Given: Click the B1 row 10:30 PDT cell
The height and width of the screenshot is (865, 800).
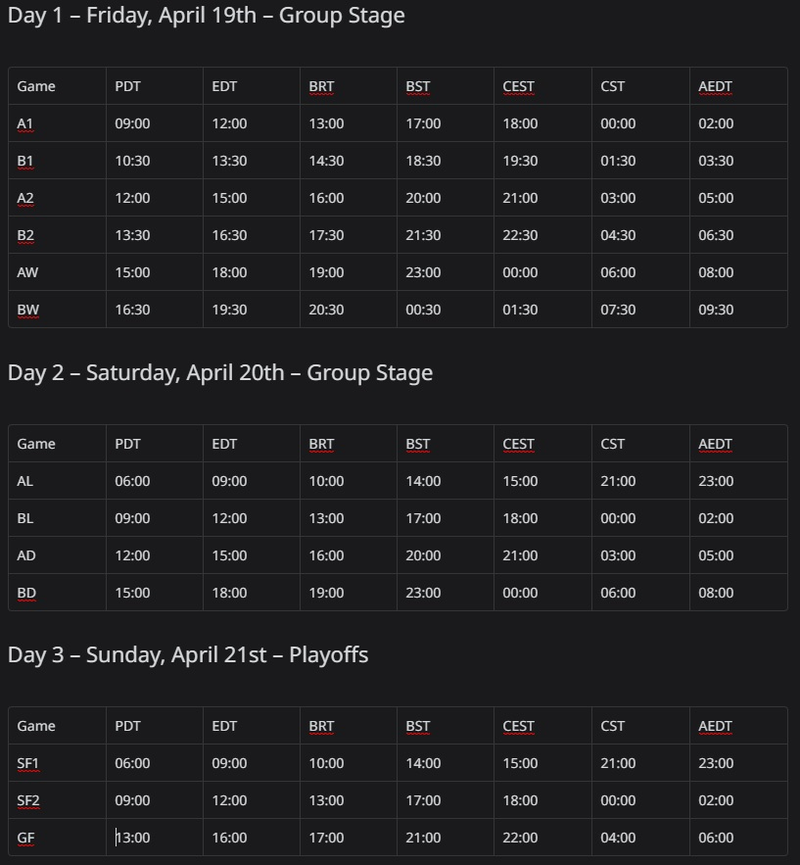Looking at the screenshot, I should (154, 161).
